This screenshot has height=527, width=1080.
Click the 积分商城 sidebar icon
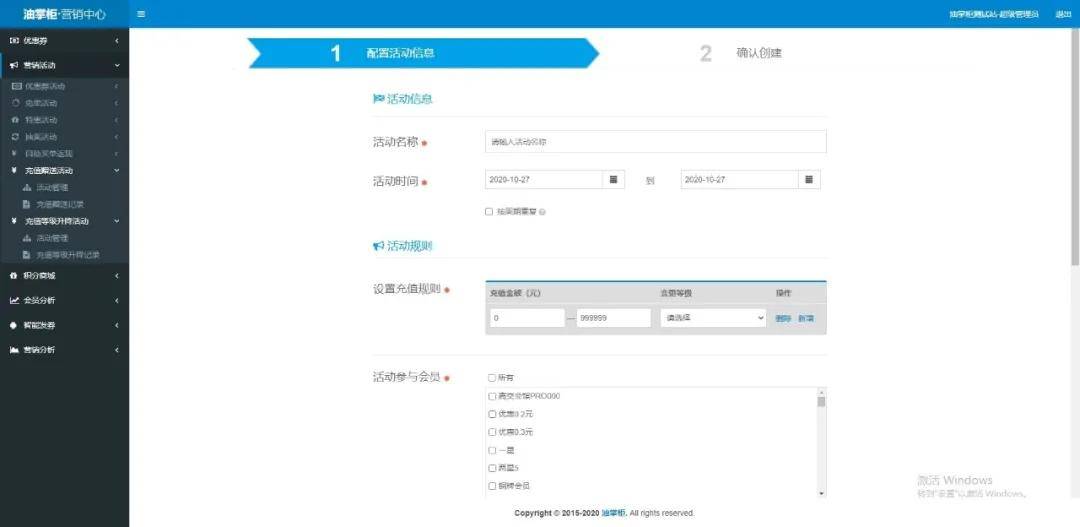tap(14, 275)
